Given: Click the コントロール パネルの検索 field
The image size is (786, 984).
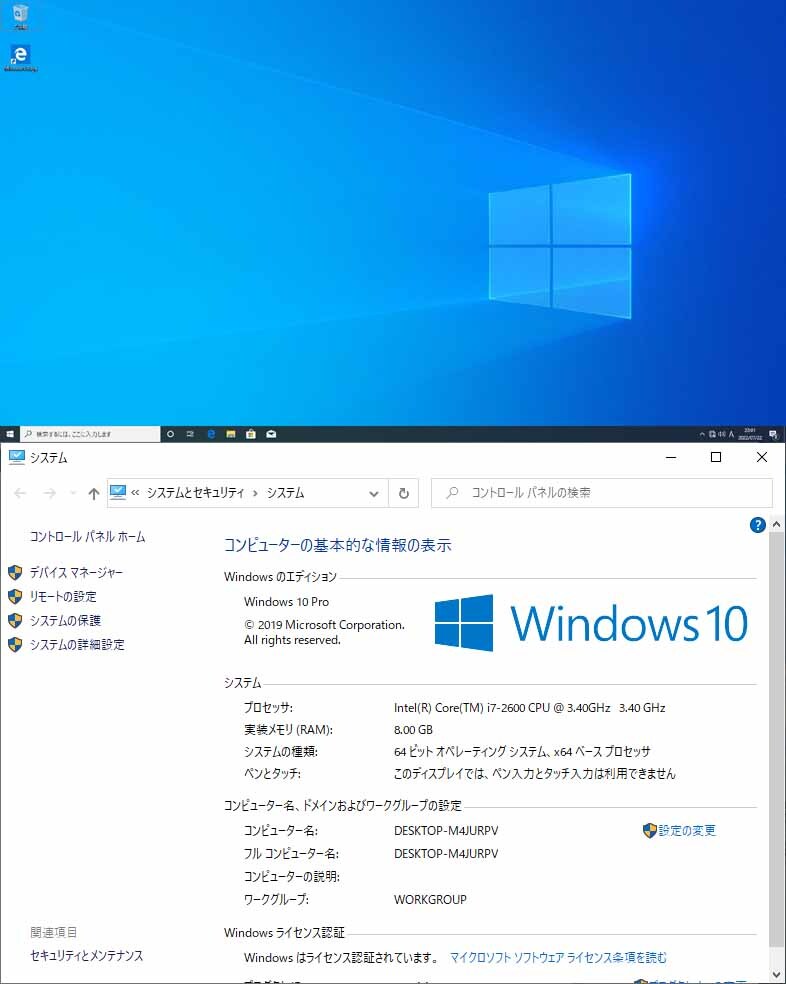Looking at the screenshot, I should click(x=601, y=493).
